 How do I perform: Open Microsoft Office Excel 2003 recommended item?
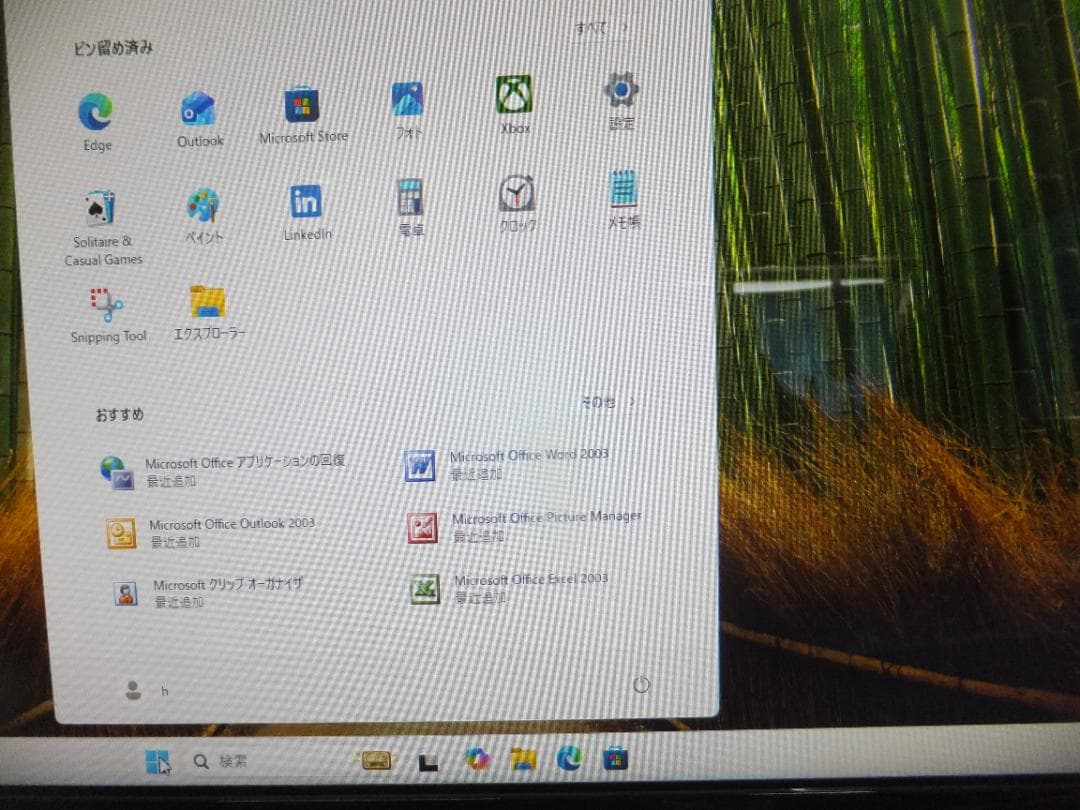508,589
